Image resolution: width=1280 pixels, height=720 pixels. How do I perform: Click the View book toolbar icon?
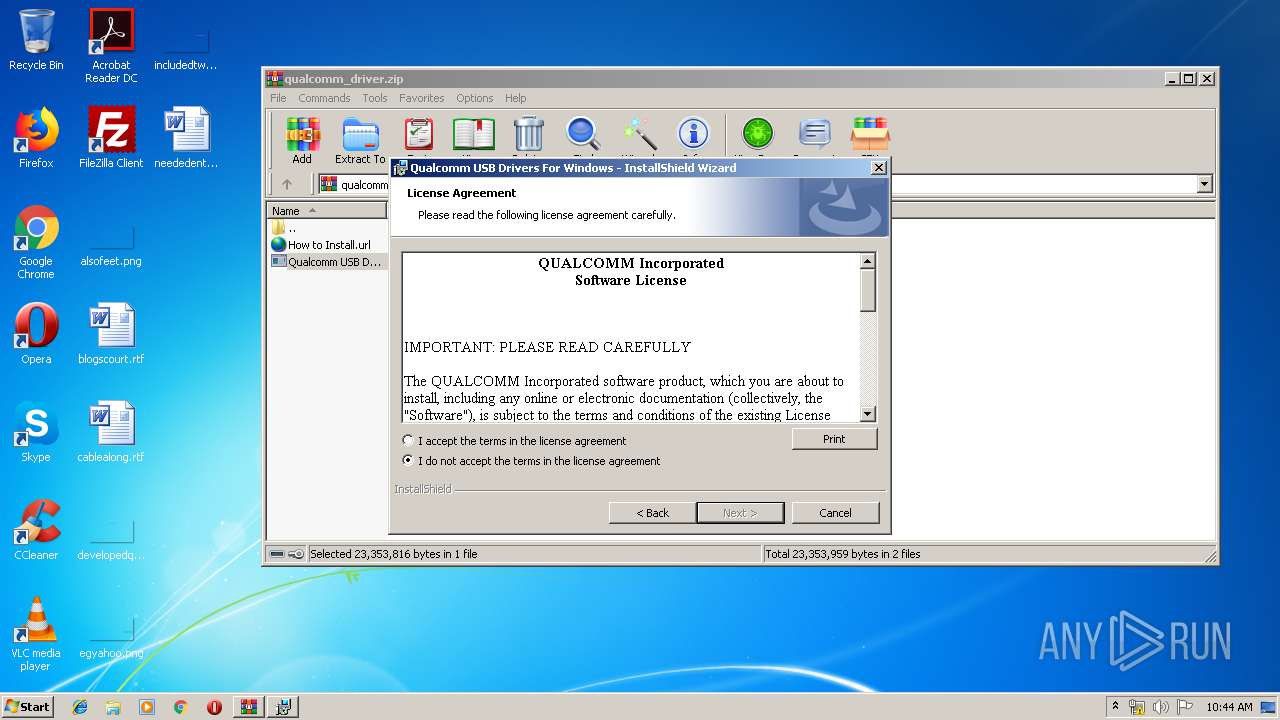pyautogui.click(x=473, y=136)
